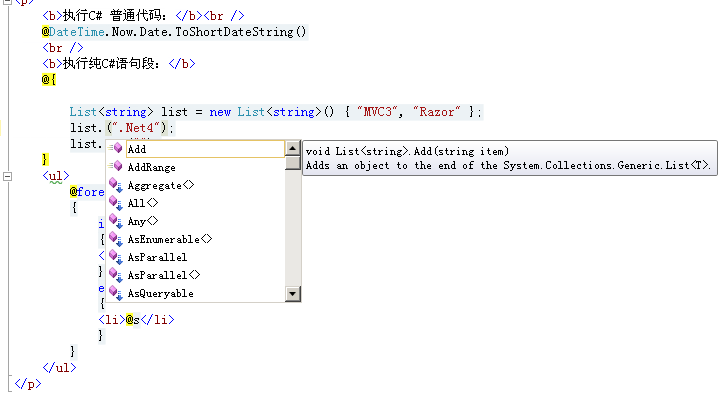
Task: Collapse the <p> block outlining toggle
Action: point(7,1)
